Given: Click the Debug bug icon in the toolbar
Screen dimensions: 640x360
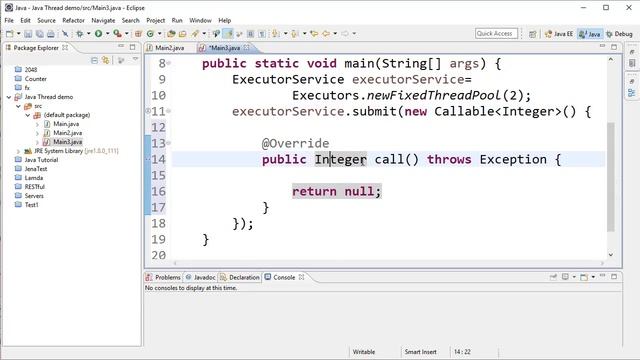Looking at the screenshot, I should (x=80, y=34).
